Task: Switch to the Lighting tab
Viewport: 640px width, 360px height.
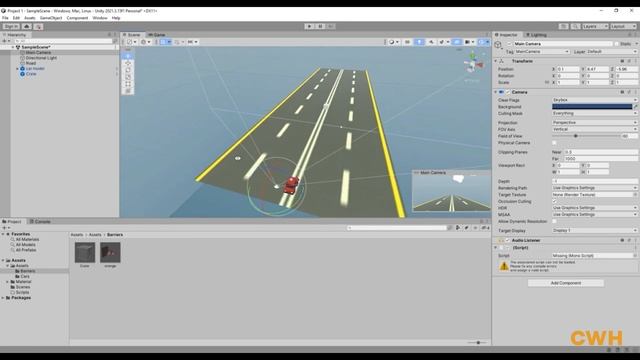Action: pos(536,35)
